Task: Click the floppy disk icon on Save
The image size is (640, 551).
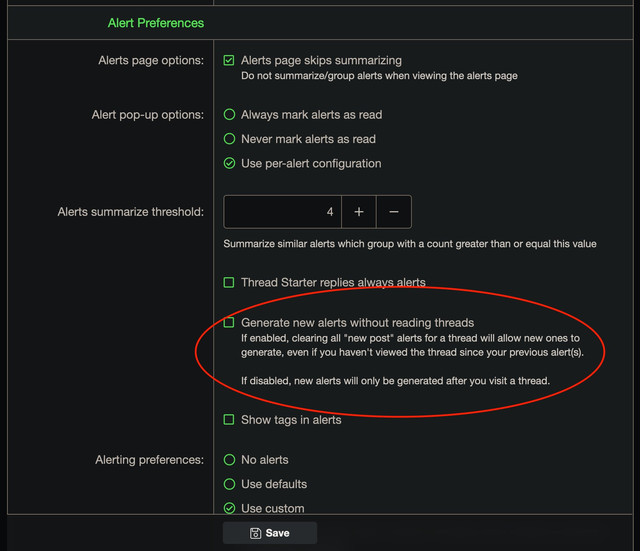Action: point(256,533)
